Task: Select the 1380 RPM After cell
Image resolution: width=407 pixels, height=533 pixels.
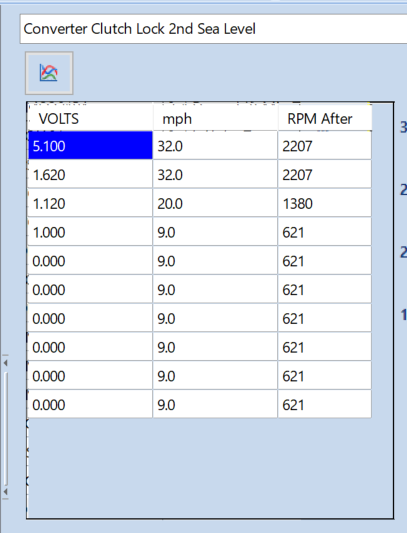Action: coord(325,203)
